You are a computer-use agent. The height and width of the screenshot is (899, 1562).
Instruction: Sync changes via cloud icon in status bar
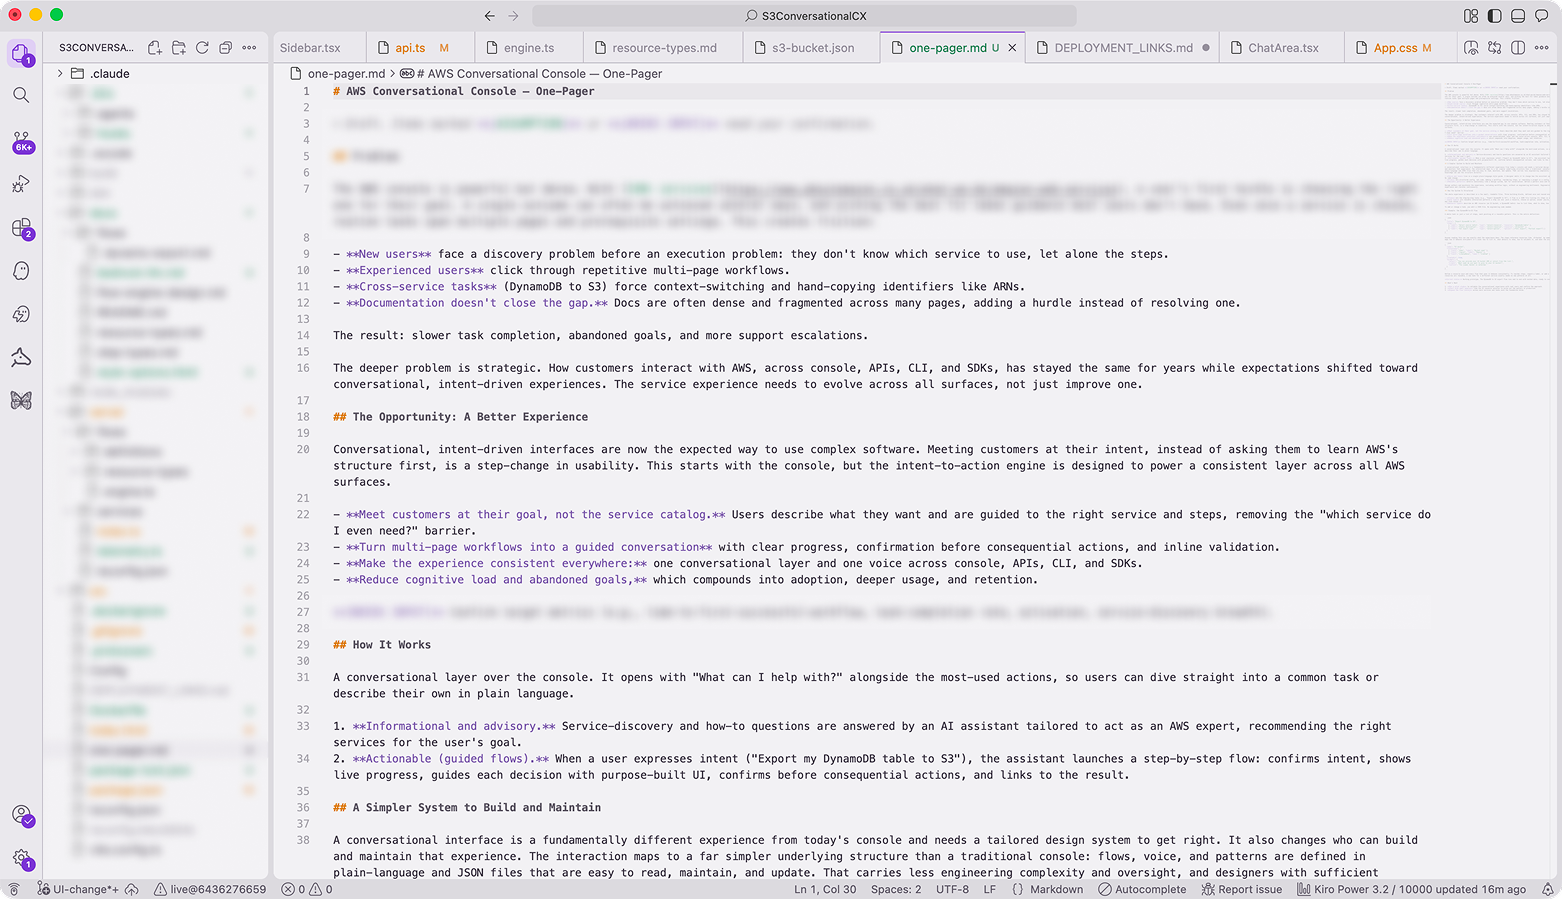(132, 889)
